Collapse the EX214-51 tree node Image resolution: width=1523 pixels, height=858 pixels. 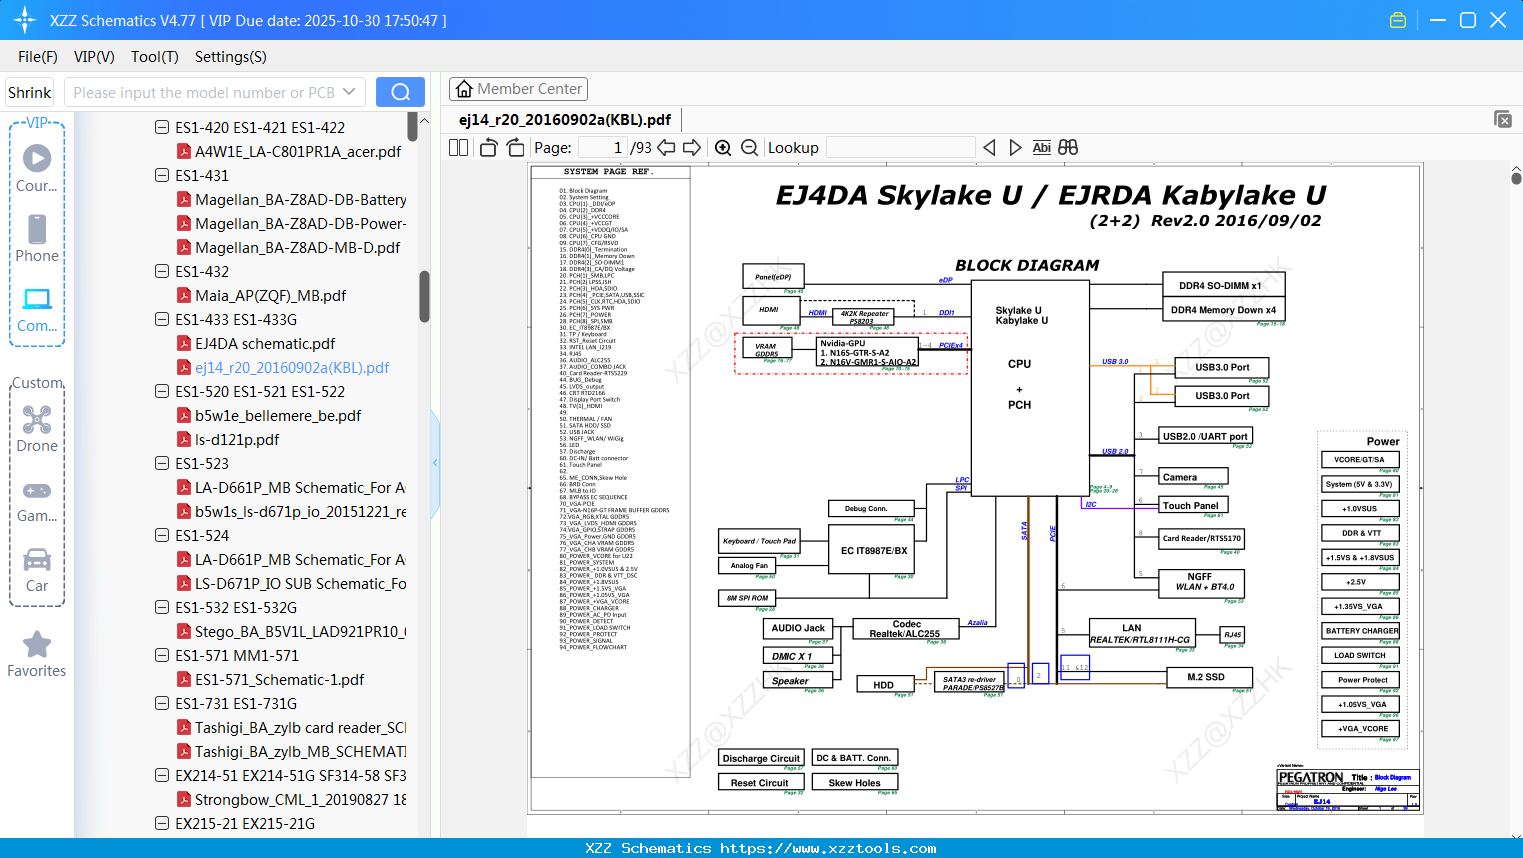click(x=162, y=775)
